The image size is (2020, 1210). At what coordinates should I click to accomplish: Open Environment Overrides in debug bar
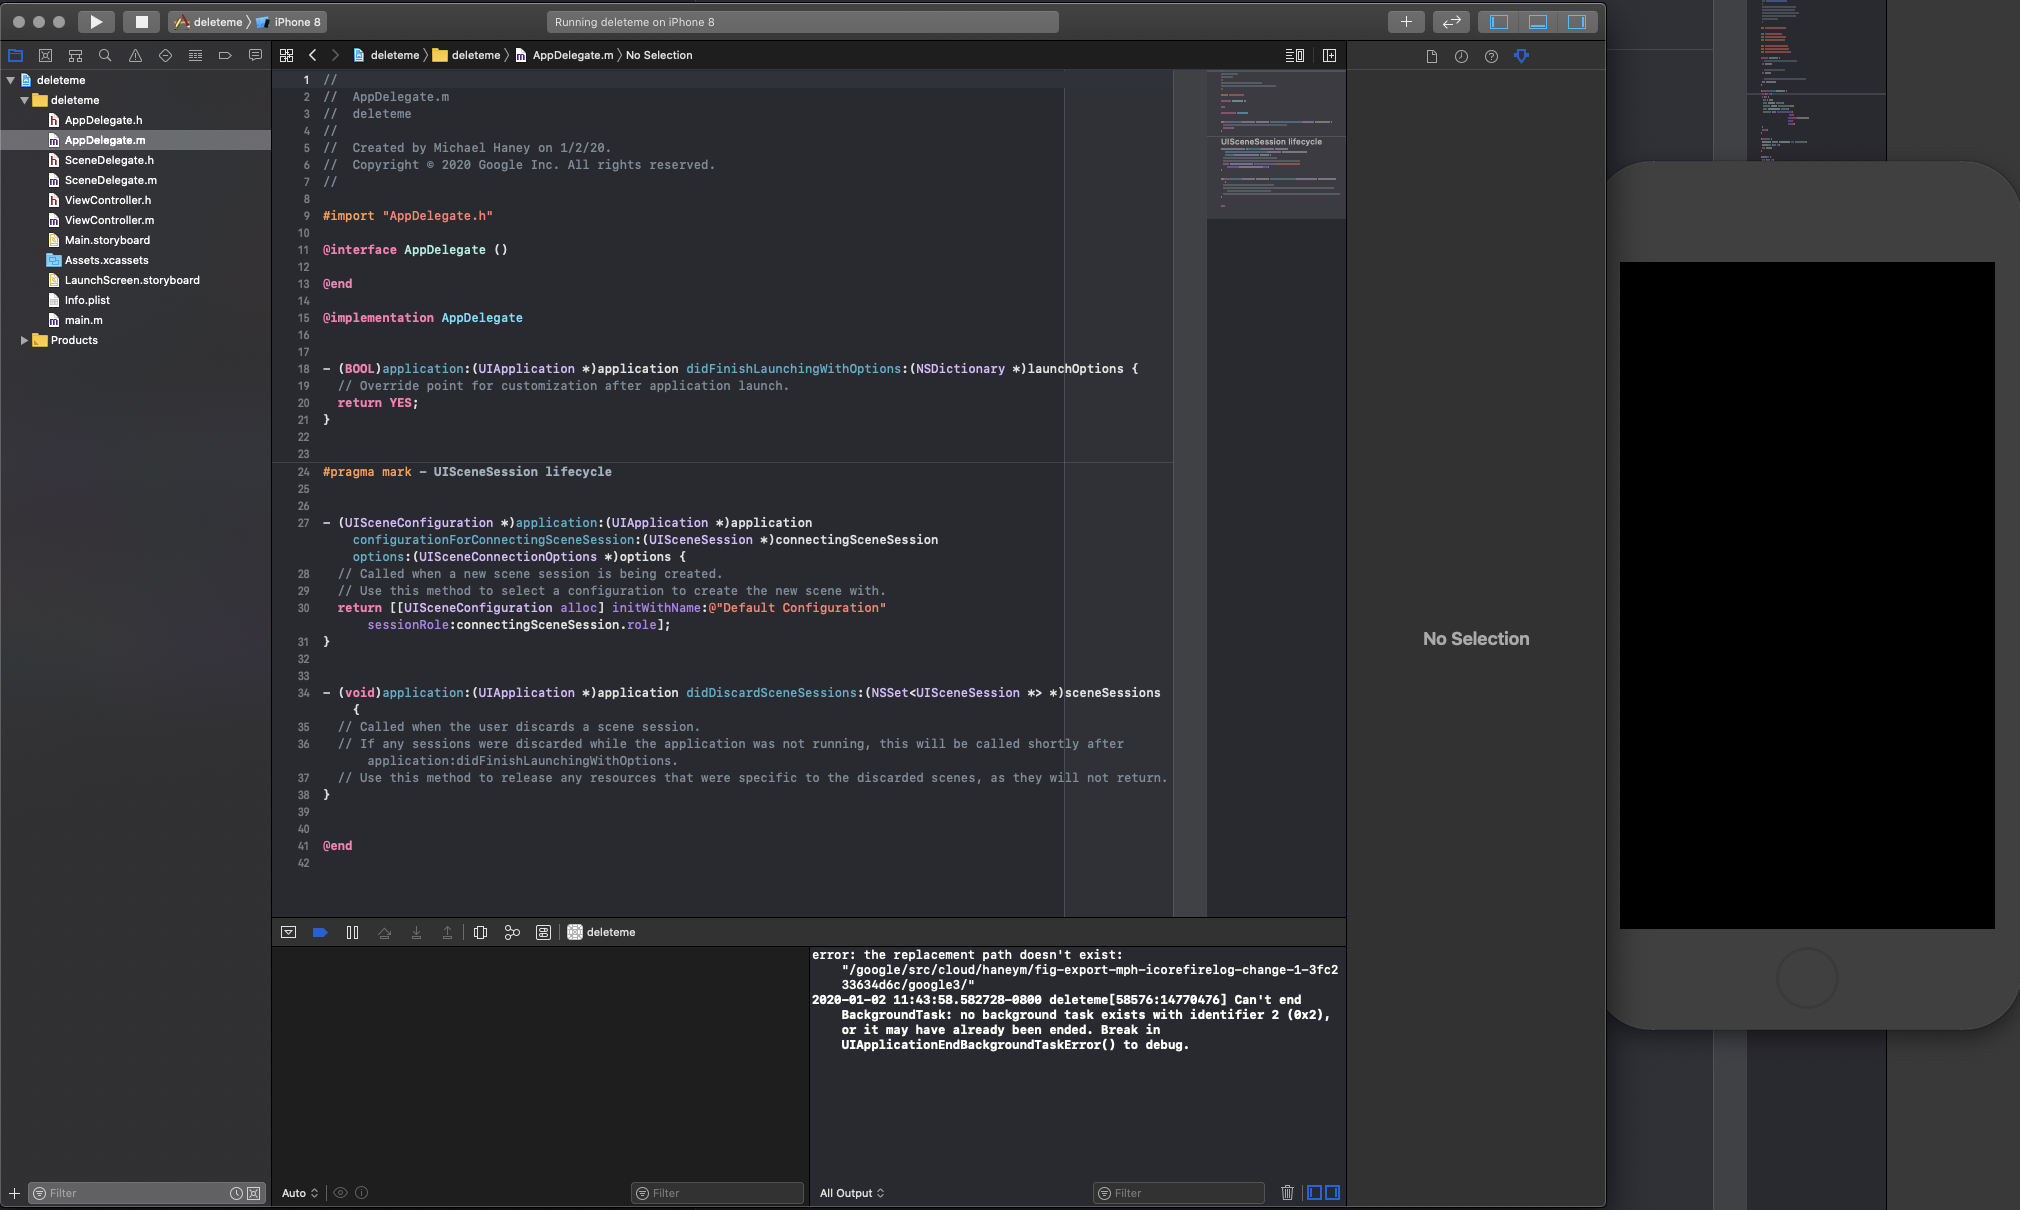tap(543, 932)
